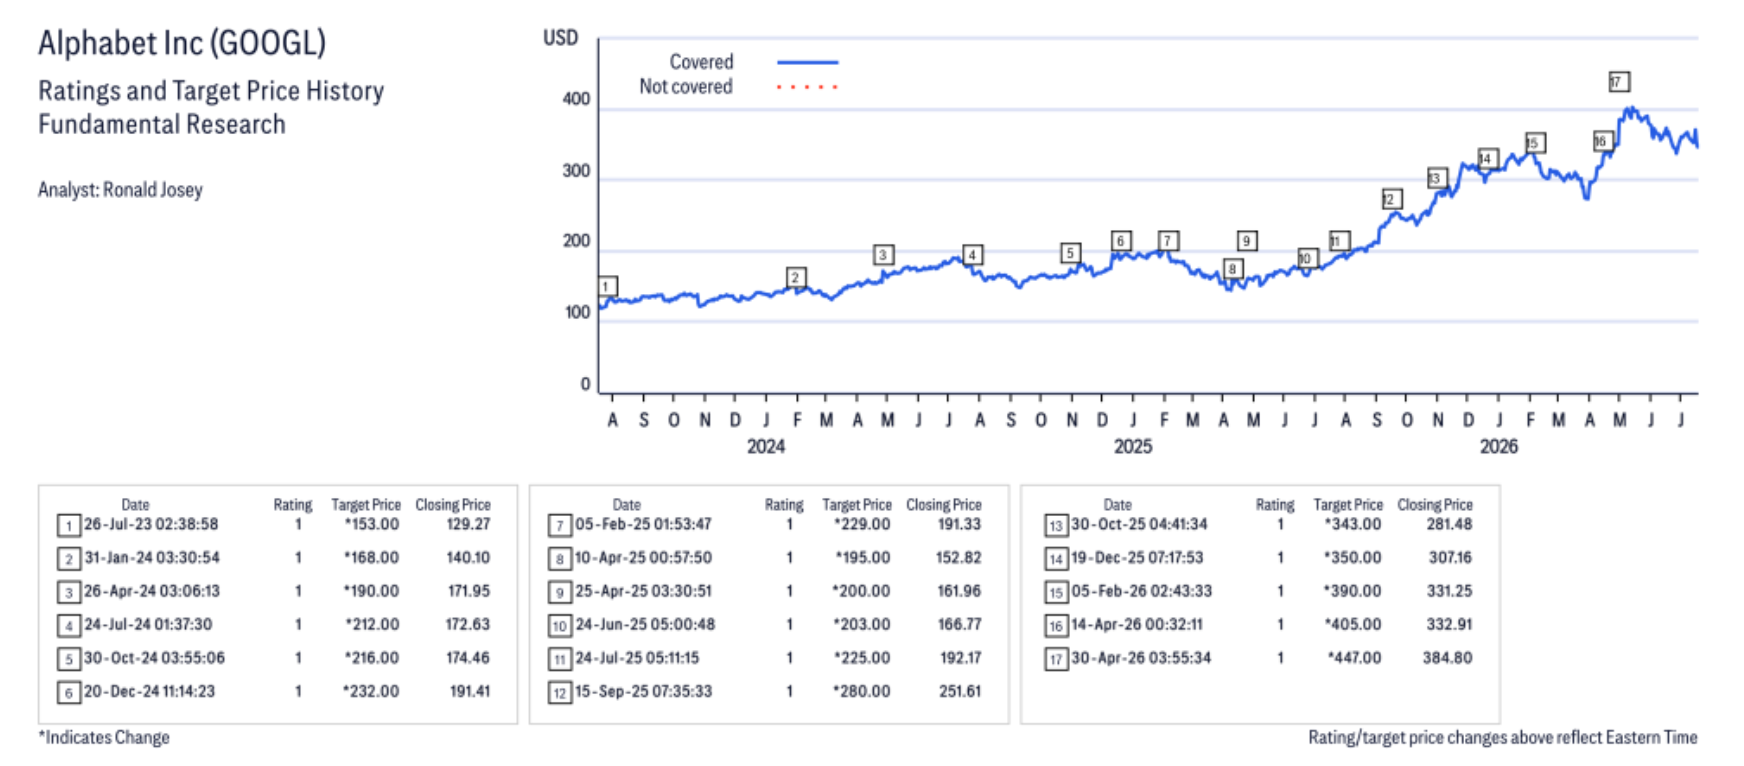Click chart marker 6 near December 2024
Image resolution: width=1744 pixels, height=766 pixels.
click(x=1121, y=241)
